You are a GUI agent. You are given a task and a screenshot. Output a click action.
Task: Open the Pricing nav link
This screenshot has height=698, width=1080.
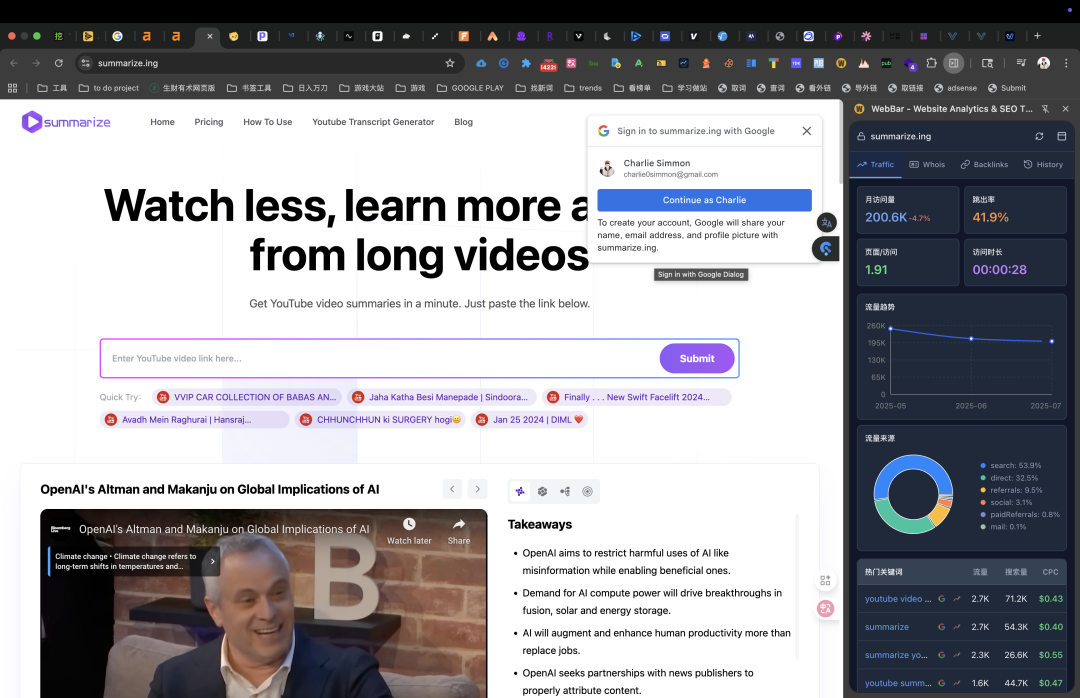tap(209, 122)
